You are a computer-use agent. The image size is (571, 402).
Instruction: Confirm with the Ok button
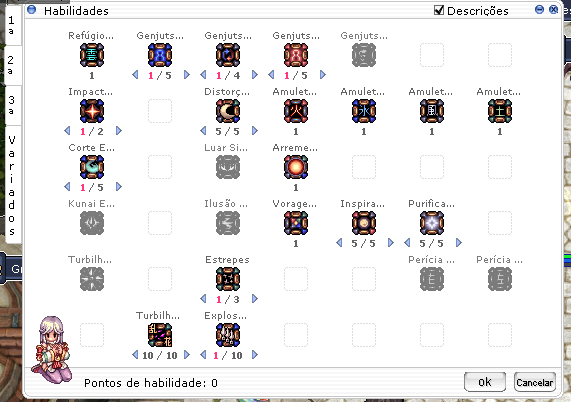click(x=485, y=382)
